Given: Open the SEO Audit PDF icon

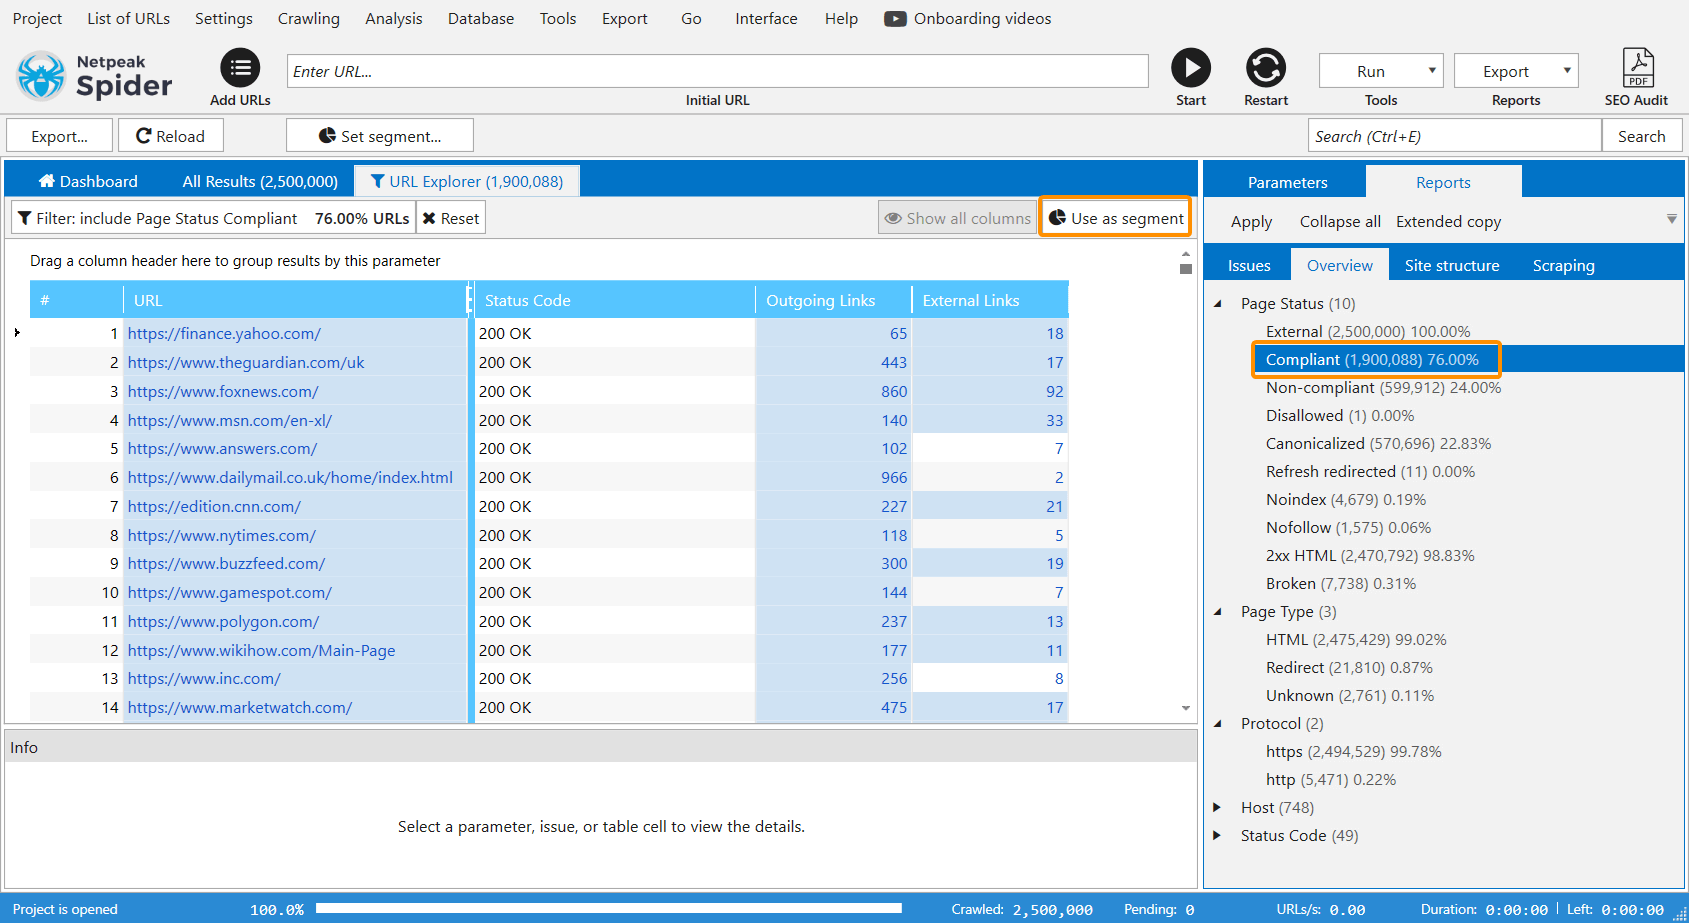Looking at the screenshot, I should pos(1638,68).
